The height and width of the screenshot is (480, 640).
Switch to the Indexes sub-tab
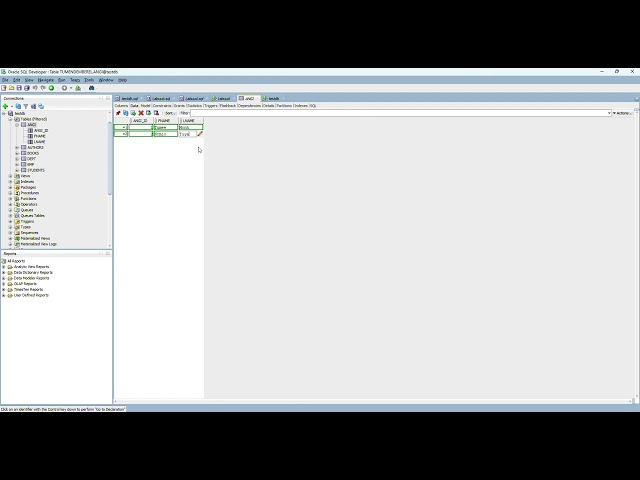301,106
